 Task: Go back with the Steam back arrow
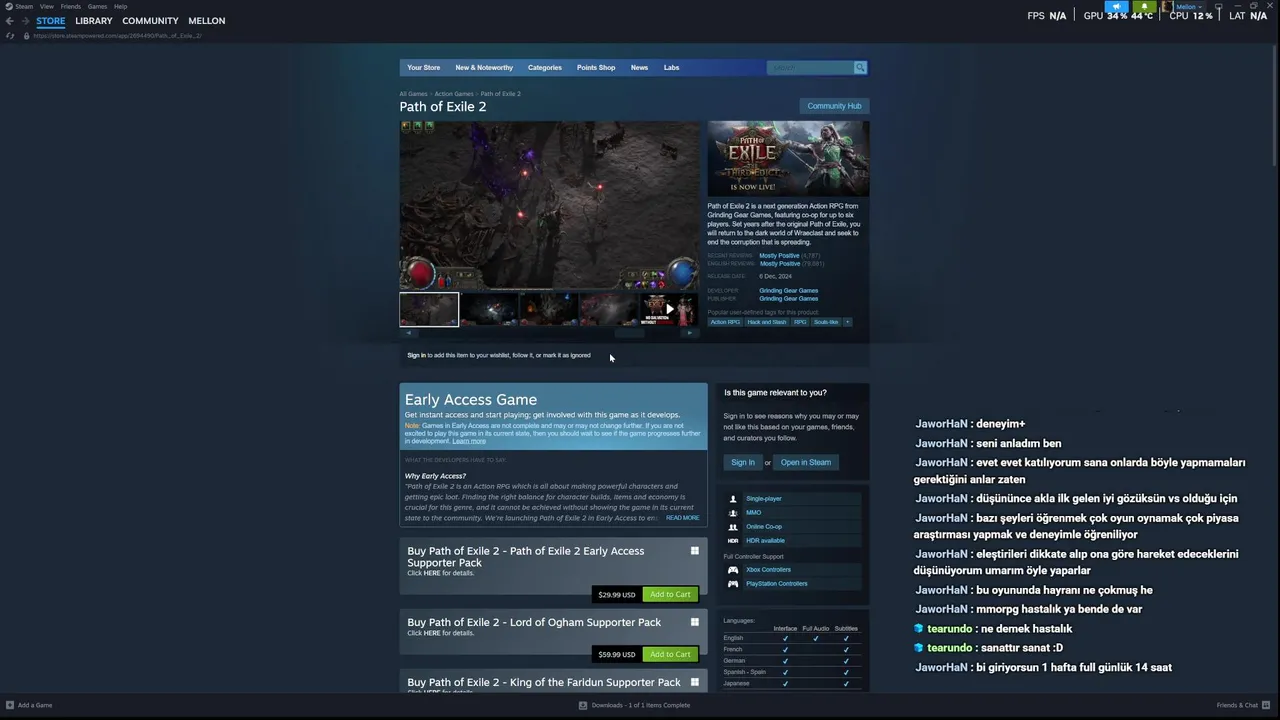(10, 21)
